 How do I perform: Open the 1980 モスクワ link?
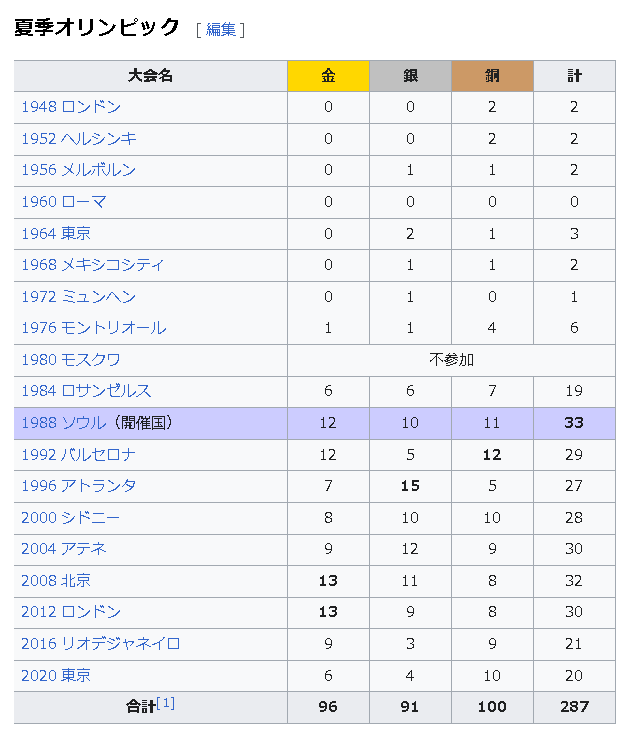pyautogui.click(x=71, y=360)
